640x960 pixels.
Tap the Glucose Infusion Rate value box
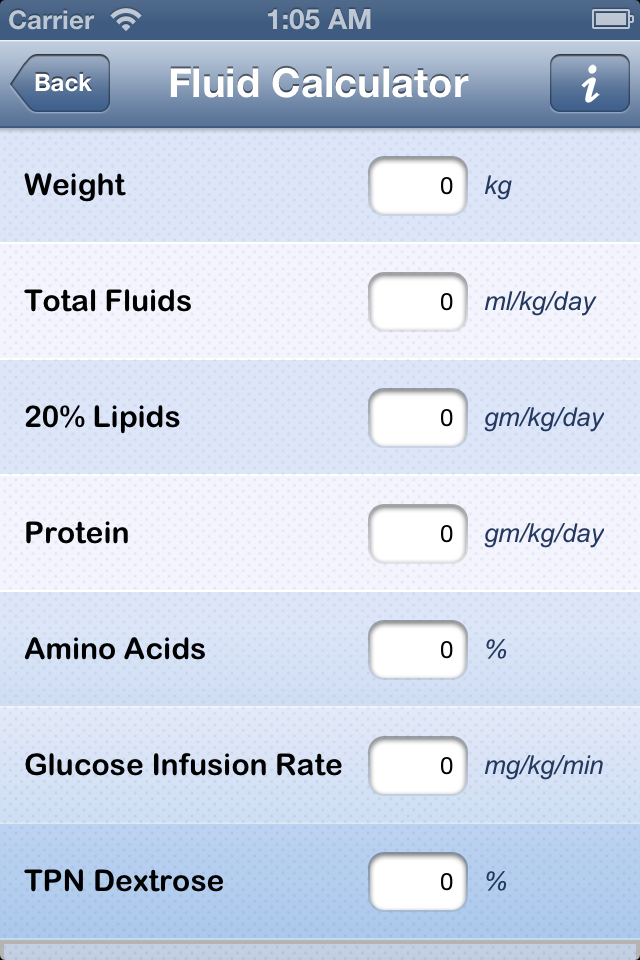coord(417,765)
